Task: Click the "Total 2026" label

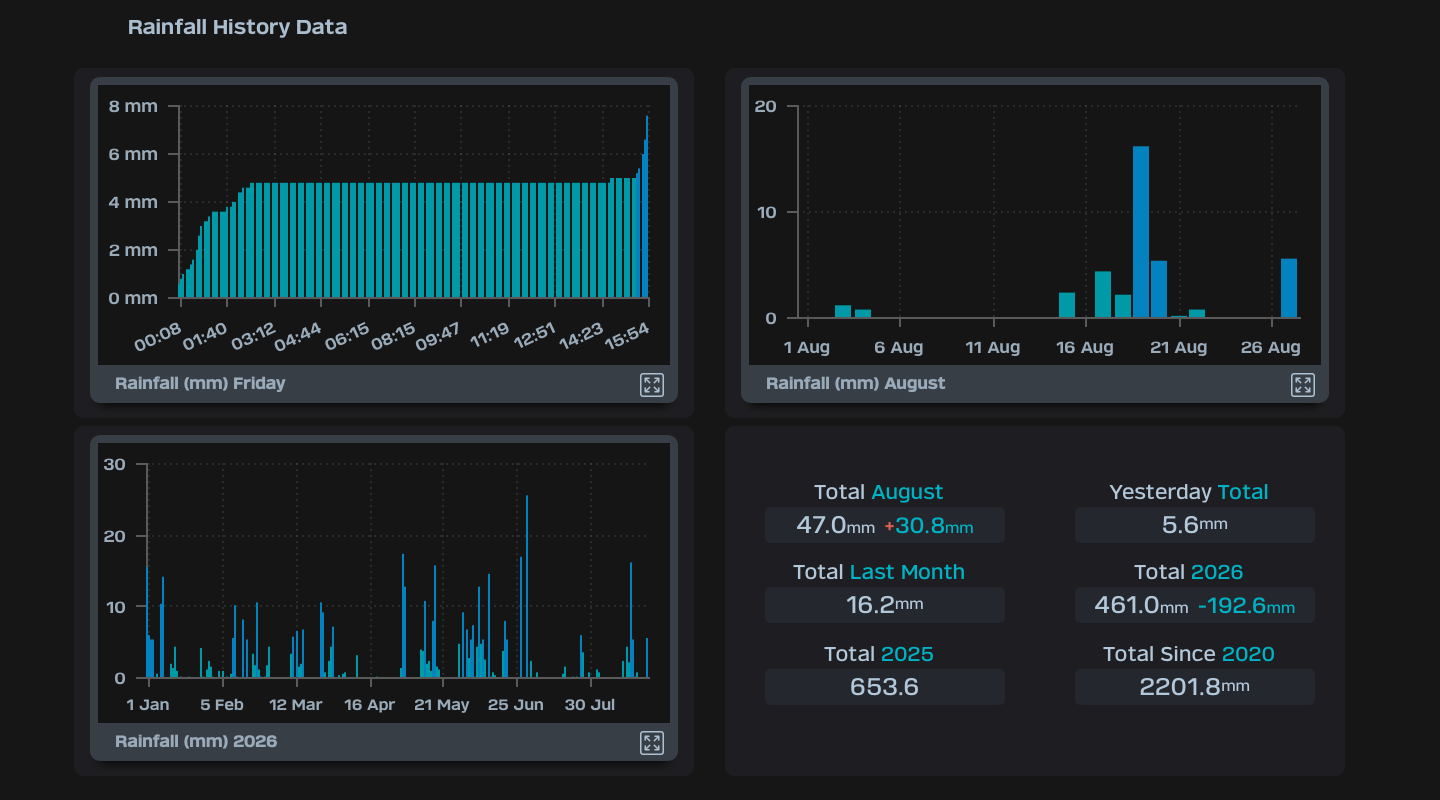Action: [x=1188, y=572]
